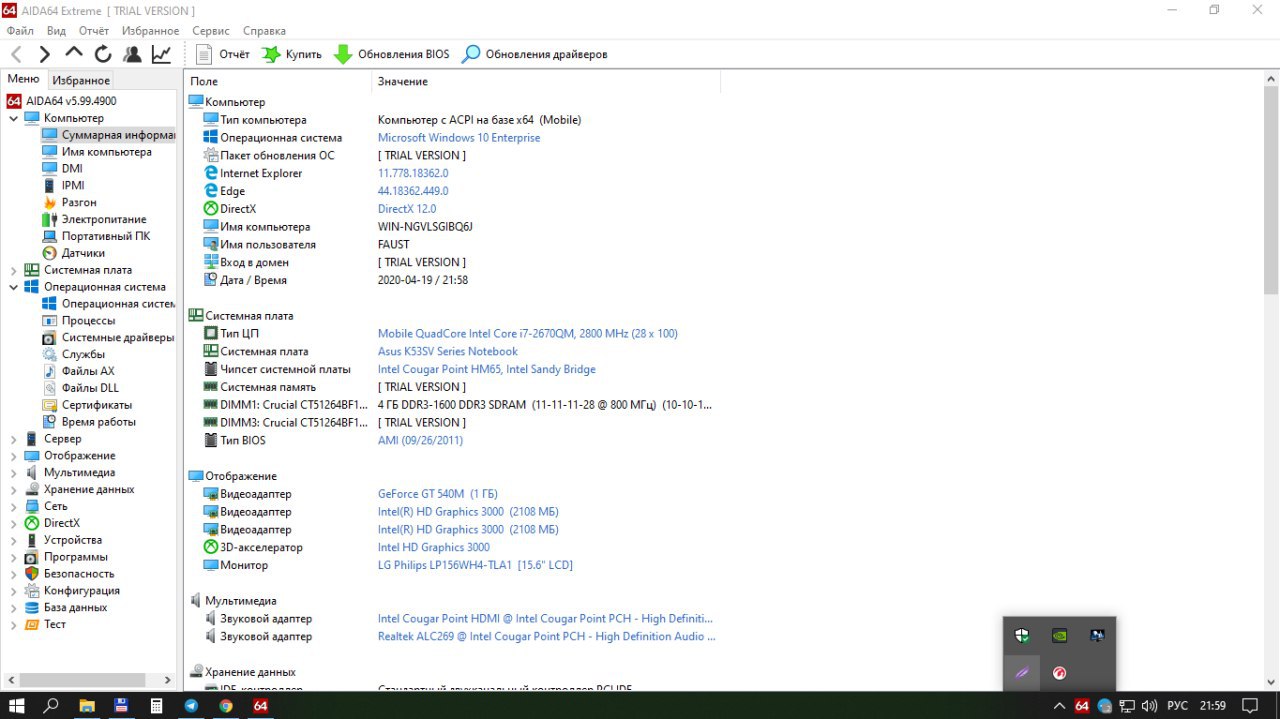Expand the Отображение tree node
The height and width of the screenshot is (719, 1280).
coord(13,456)
